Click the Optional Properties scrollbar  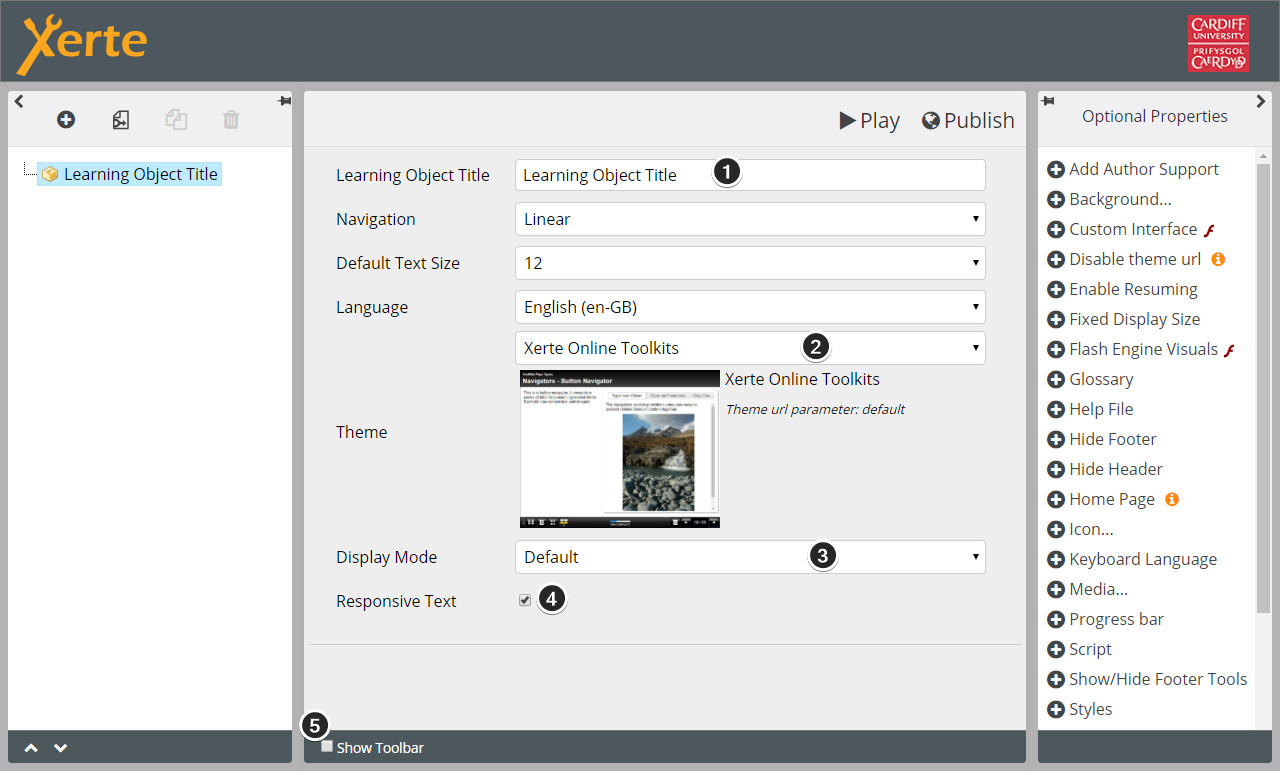(1264, 386)
